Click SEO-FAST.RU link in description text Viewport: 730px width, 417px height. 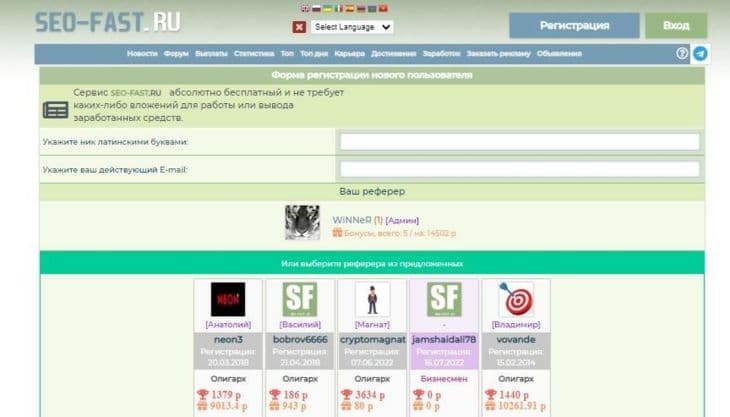pyautogui.click(x=136, y=93)
